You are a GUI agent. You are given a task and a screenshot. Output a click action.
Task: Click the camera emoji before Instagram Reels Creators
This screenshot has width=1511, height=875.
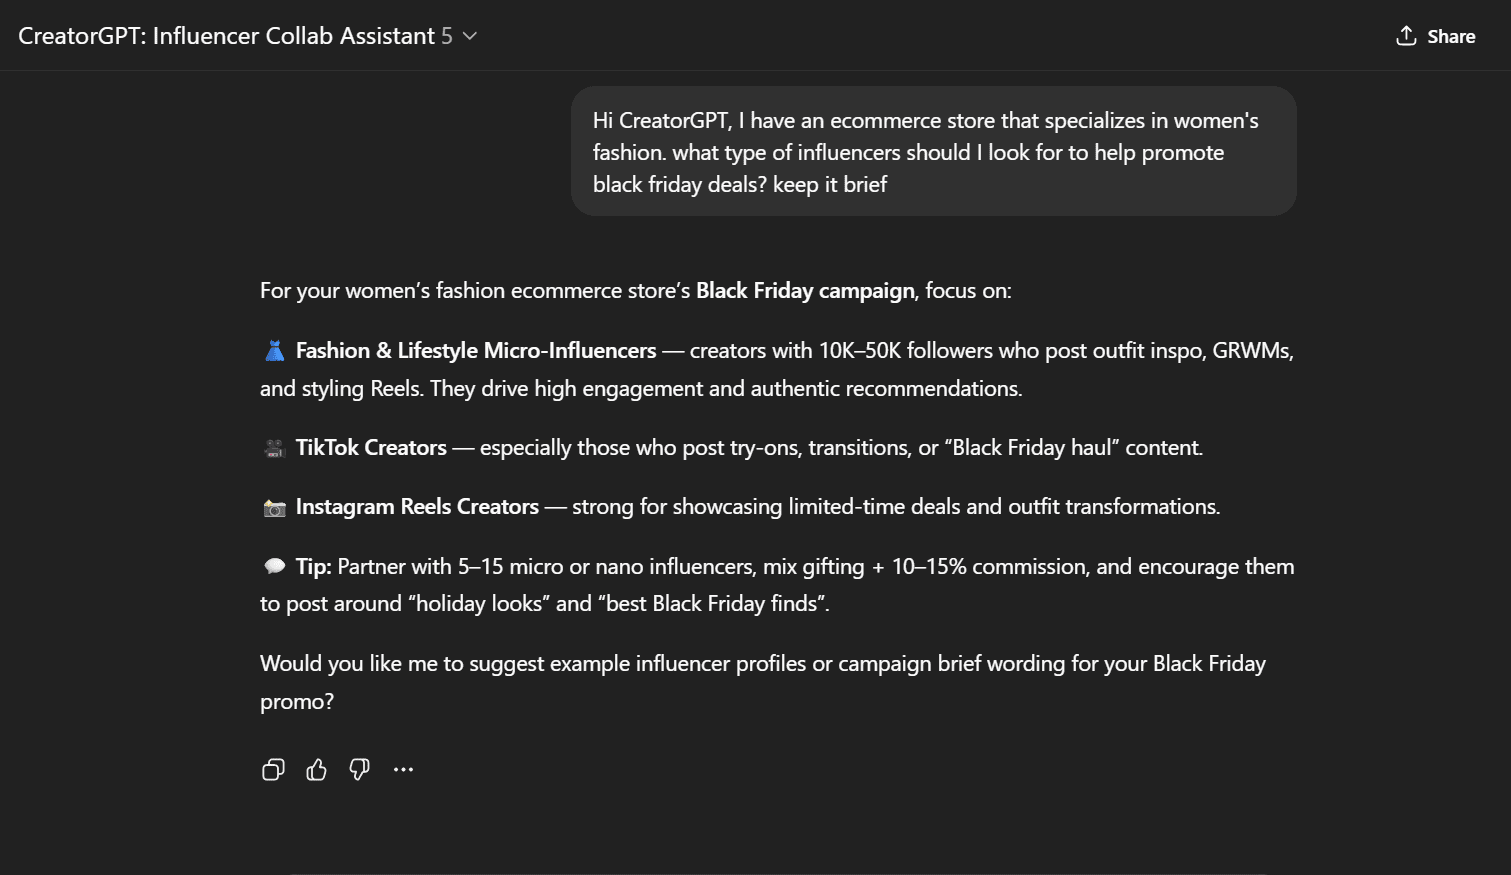click(274, 508)
